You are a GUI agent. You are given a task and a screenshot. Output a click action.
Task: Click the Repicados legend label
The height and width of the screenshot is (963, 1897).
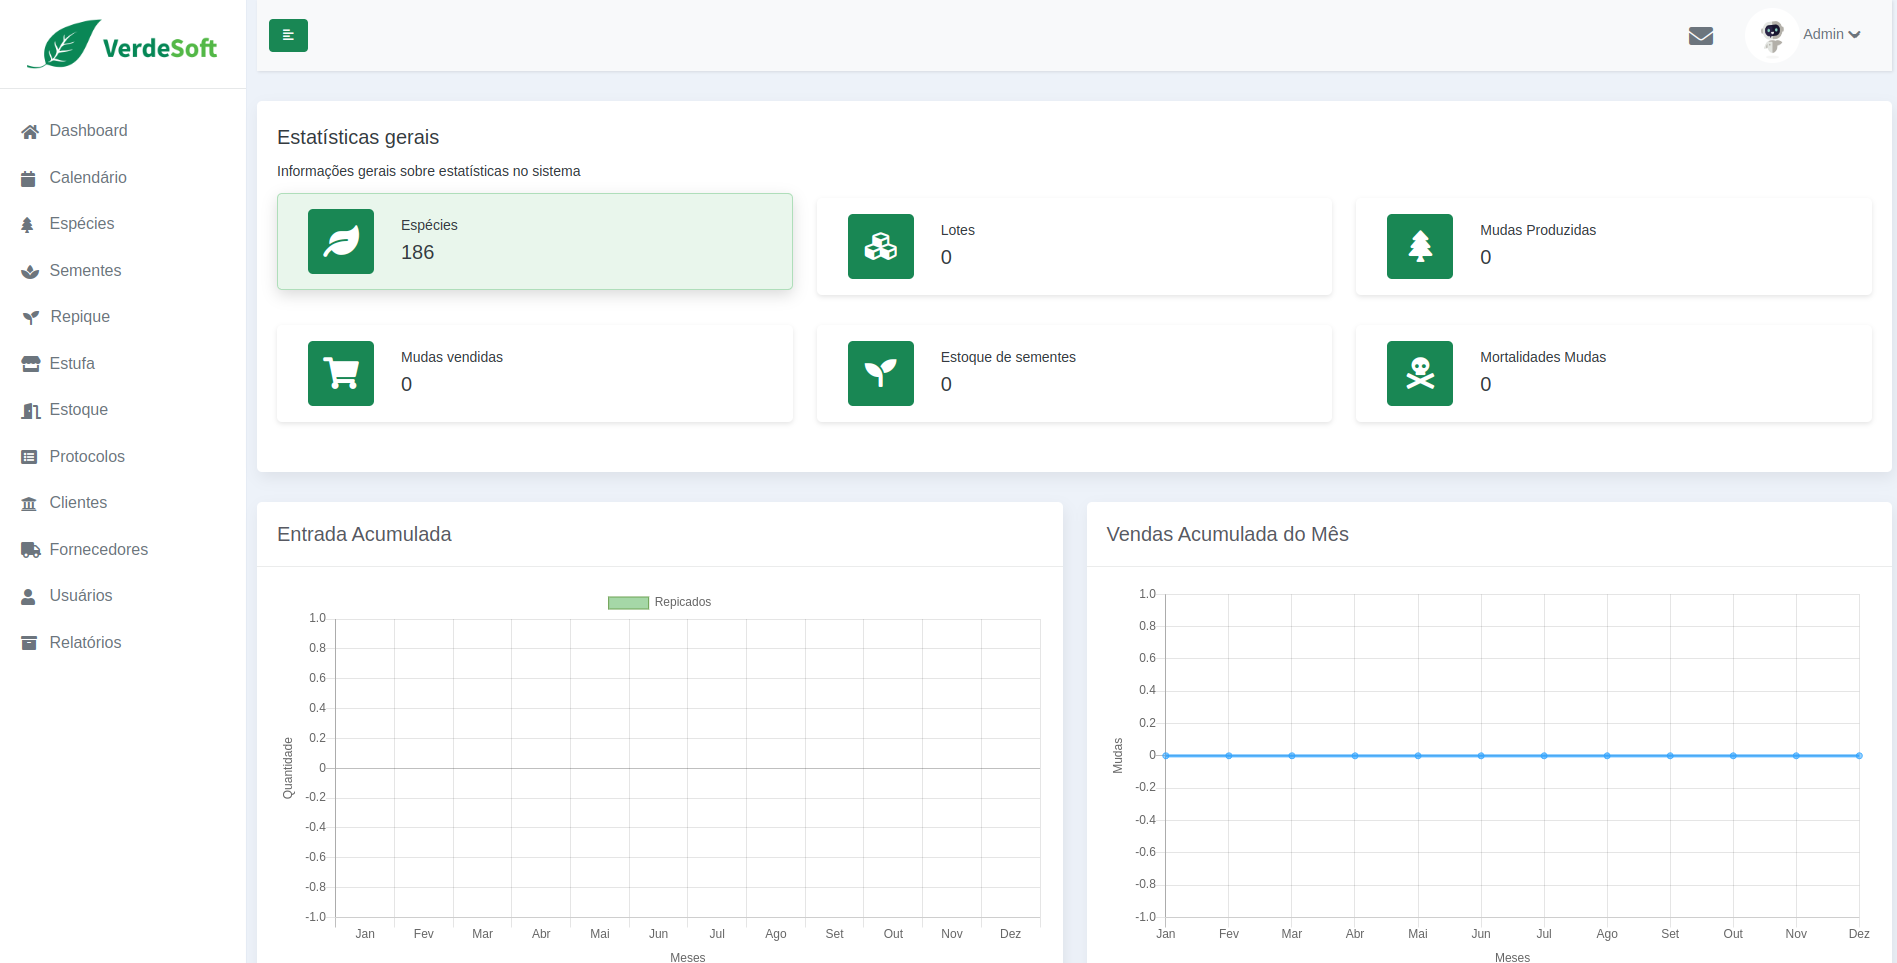click(x=683, y=602)
